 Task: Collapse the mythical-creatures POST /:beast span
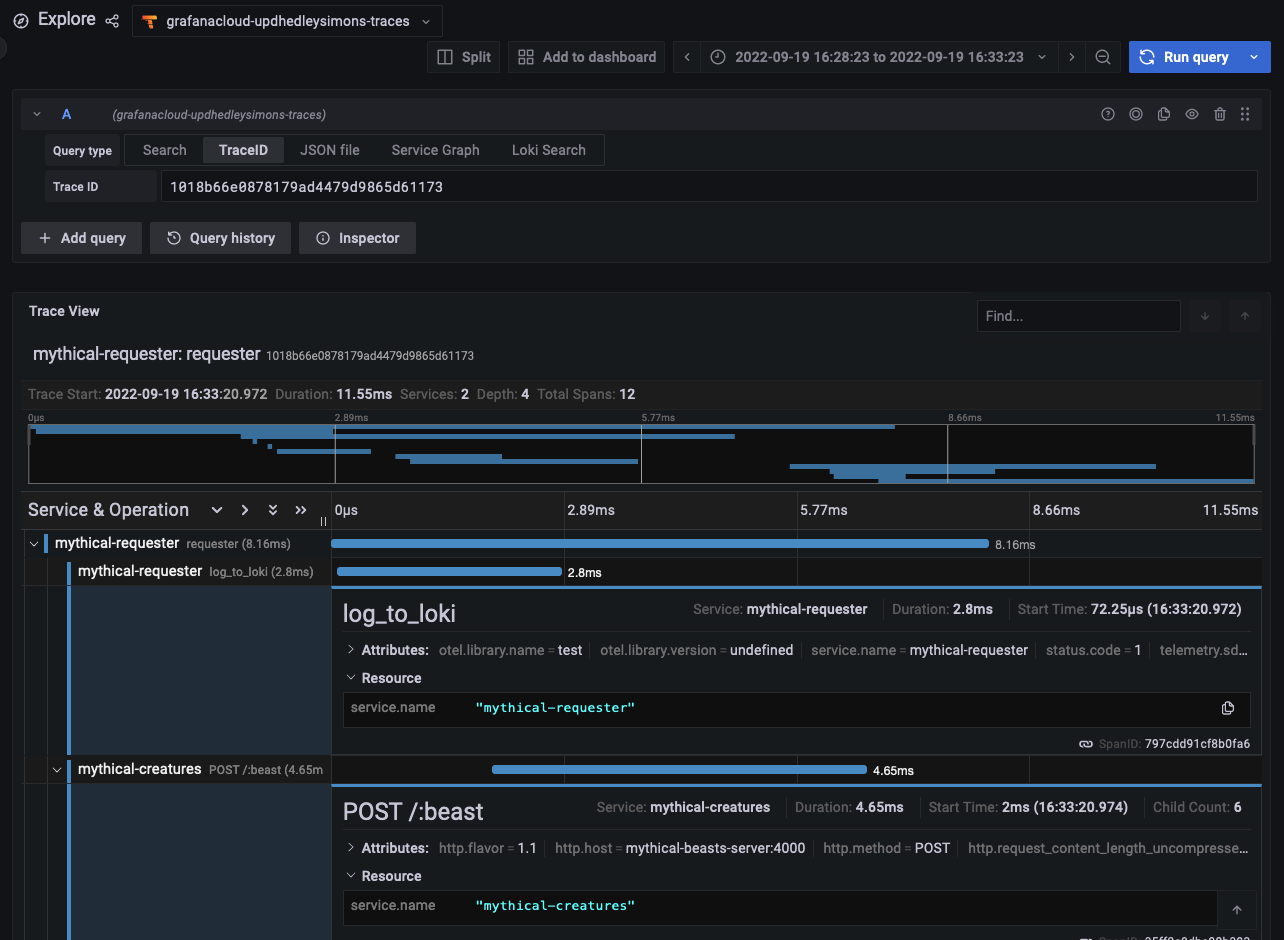(x=57, y=770)
